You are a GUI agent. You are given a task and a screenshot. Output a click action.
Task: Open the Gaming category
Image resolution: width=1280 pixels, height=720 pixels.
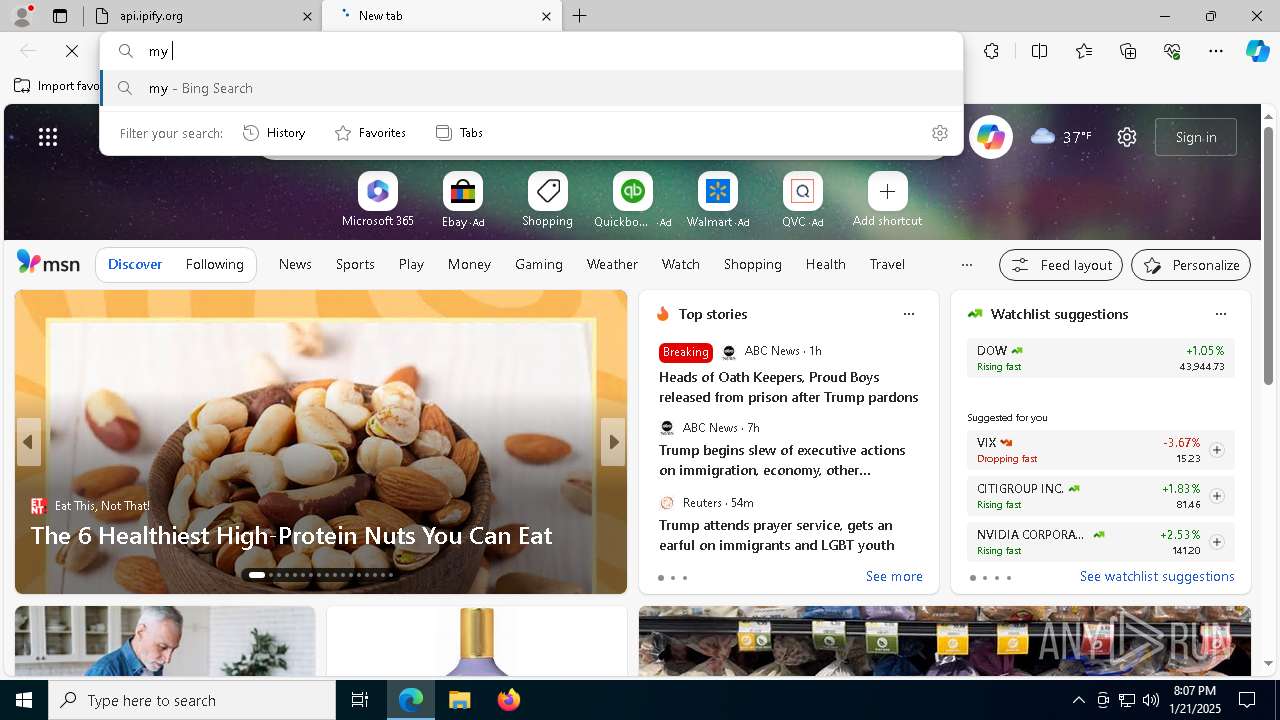coord(539,264)
